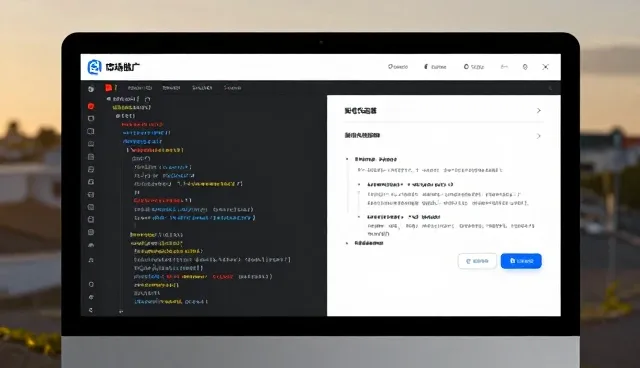Click the small arrow below the last code line

[x=121, y=311]
